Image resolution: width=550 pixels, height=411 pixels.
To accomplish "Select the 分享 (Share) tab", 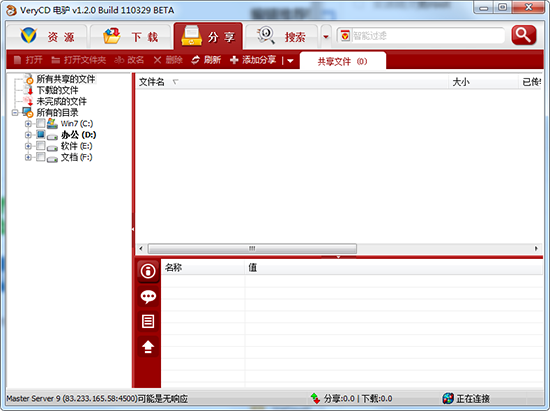I will coord(208,36).
